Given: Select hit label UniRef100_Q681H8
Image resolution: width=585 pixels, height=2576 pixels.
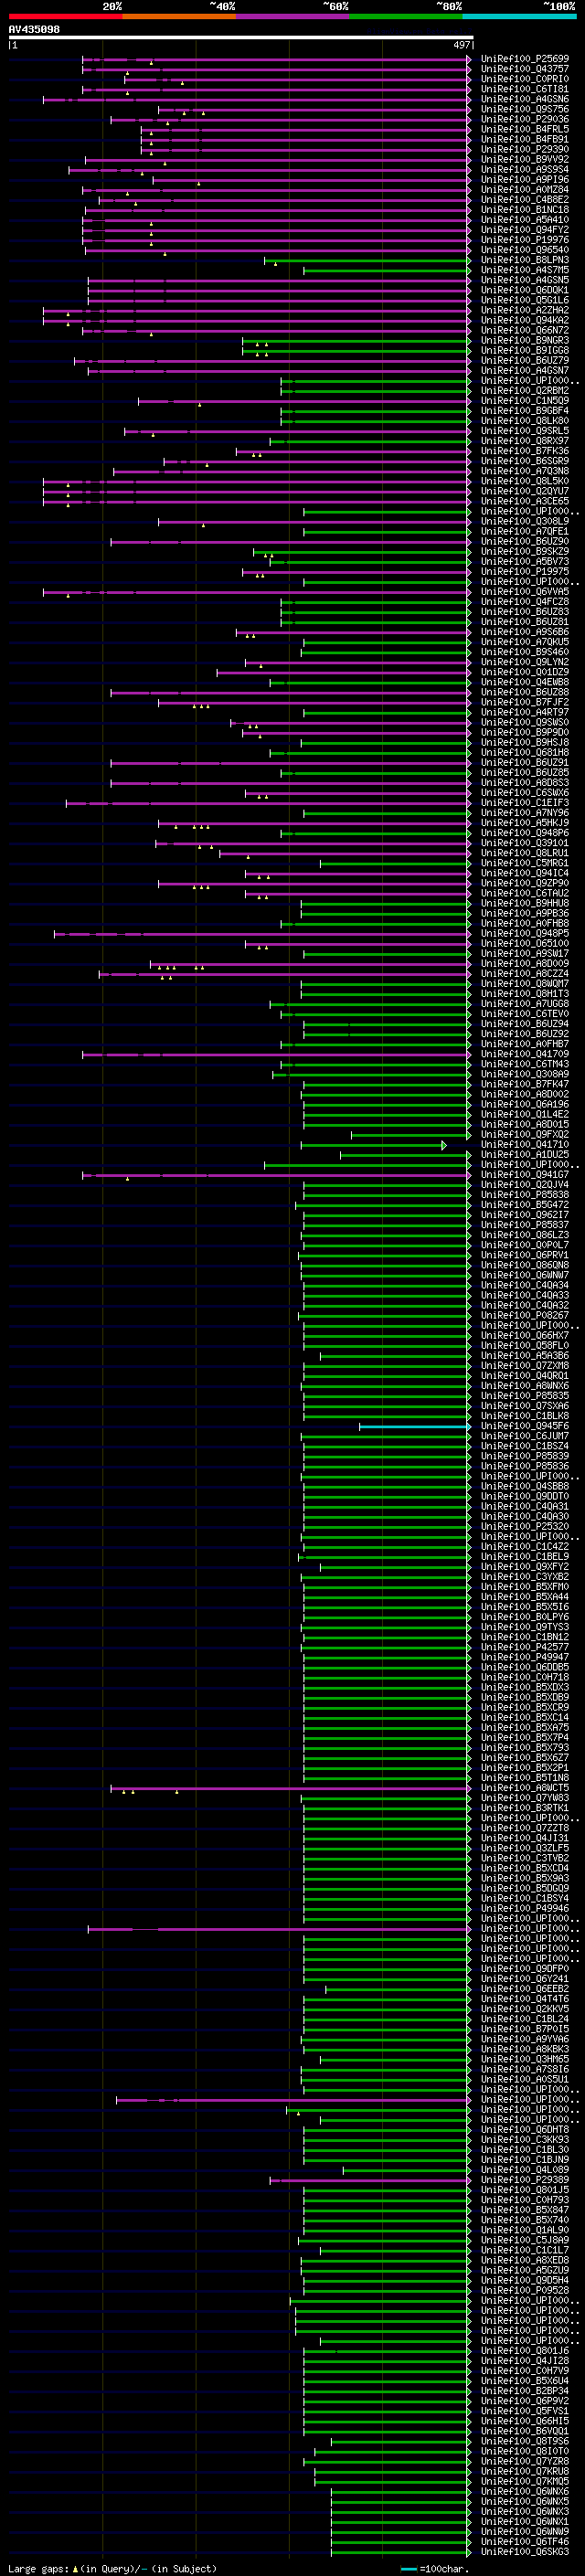Looking at the screenshot, I should tap(524, 753).
